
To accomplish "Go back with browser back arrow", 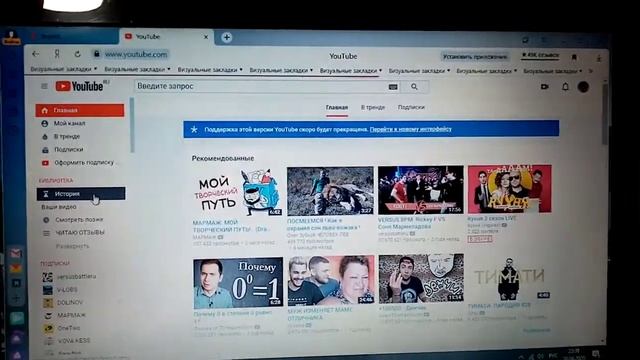I will pyautogui.click(x=36, y=53).
